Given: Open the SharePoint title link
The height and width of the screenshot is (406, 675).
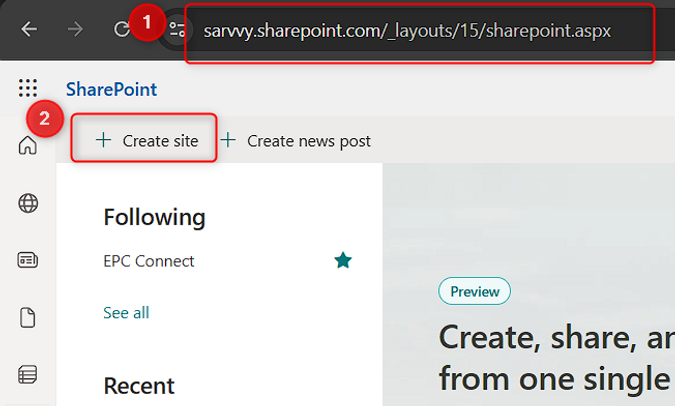Looking at the screenshot, I should [x=111, y=90].
